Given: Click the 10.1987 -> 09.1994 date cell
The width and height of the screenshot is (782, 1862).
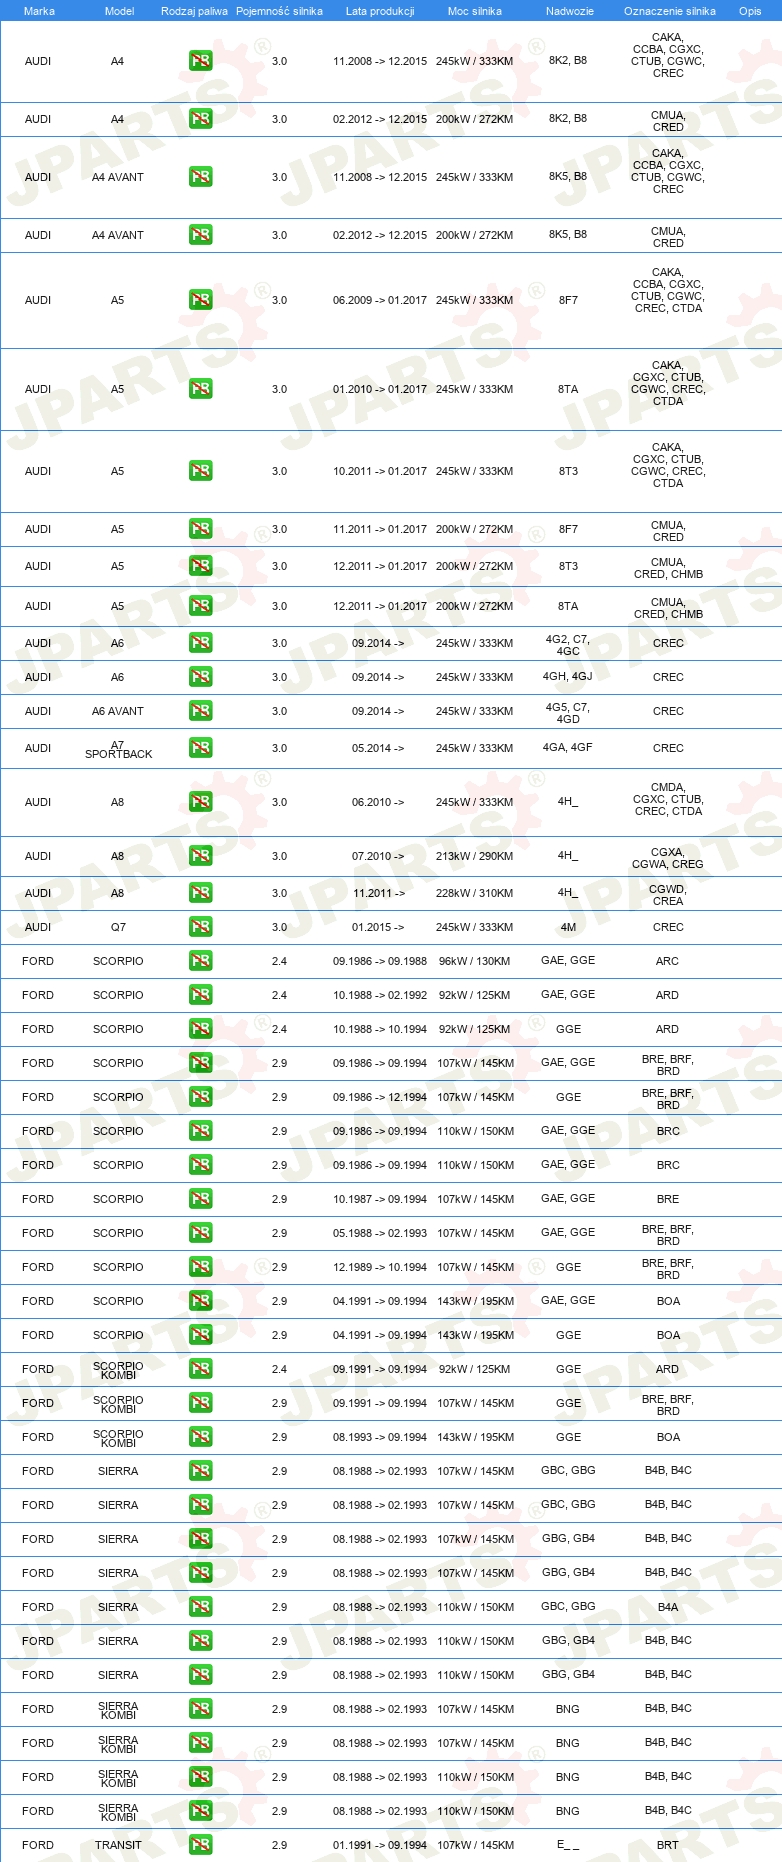Looking at the screenshot, I should coord(380,1199).
